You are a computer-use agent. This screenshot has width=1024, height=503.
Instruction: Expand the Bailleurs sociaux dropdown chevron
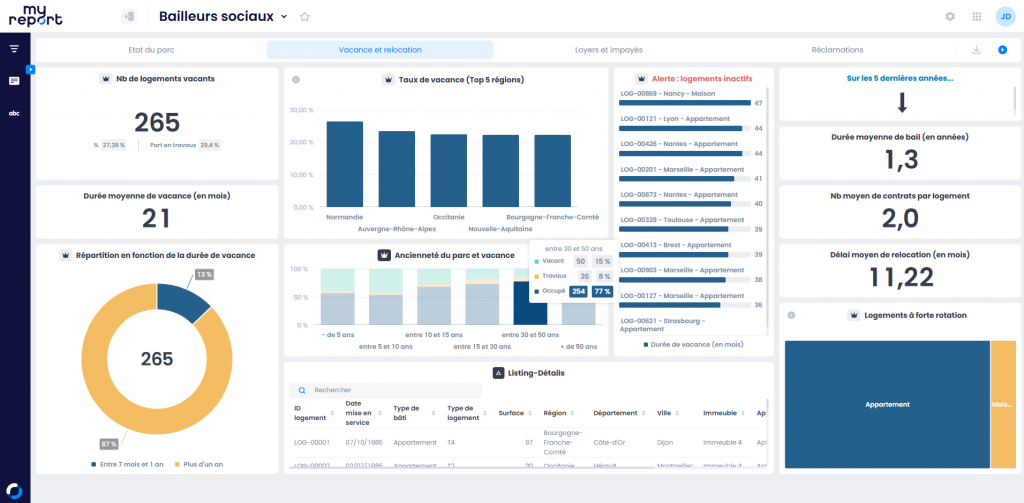click(x=284, y=17)
